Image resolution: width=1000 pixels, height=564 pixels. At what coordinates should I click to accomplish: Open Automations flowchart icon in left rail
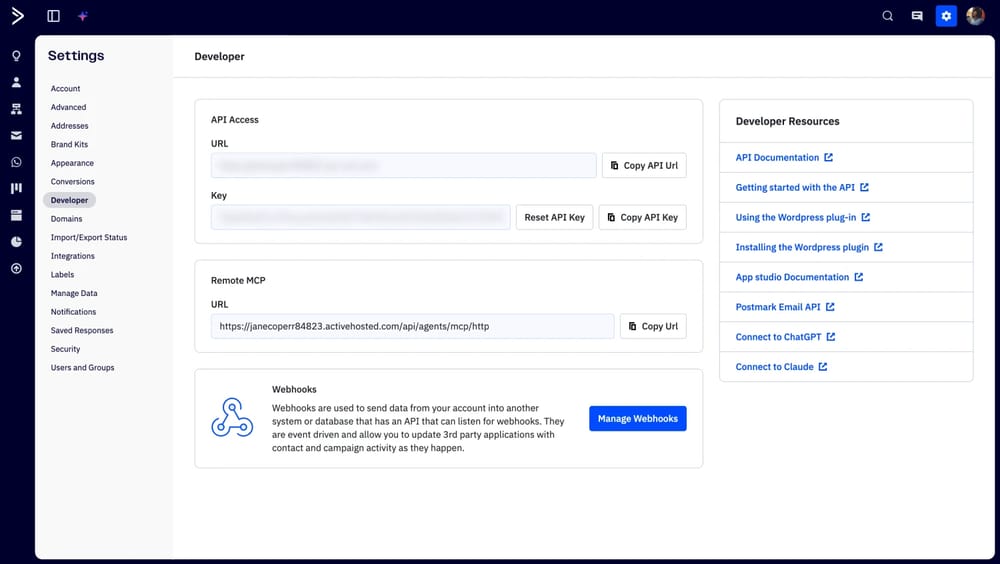coord(17,109)
